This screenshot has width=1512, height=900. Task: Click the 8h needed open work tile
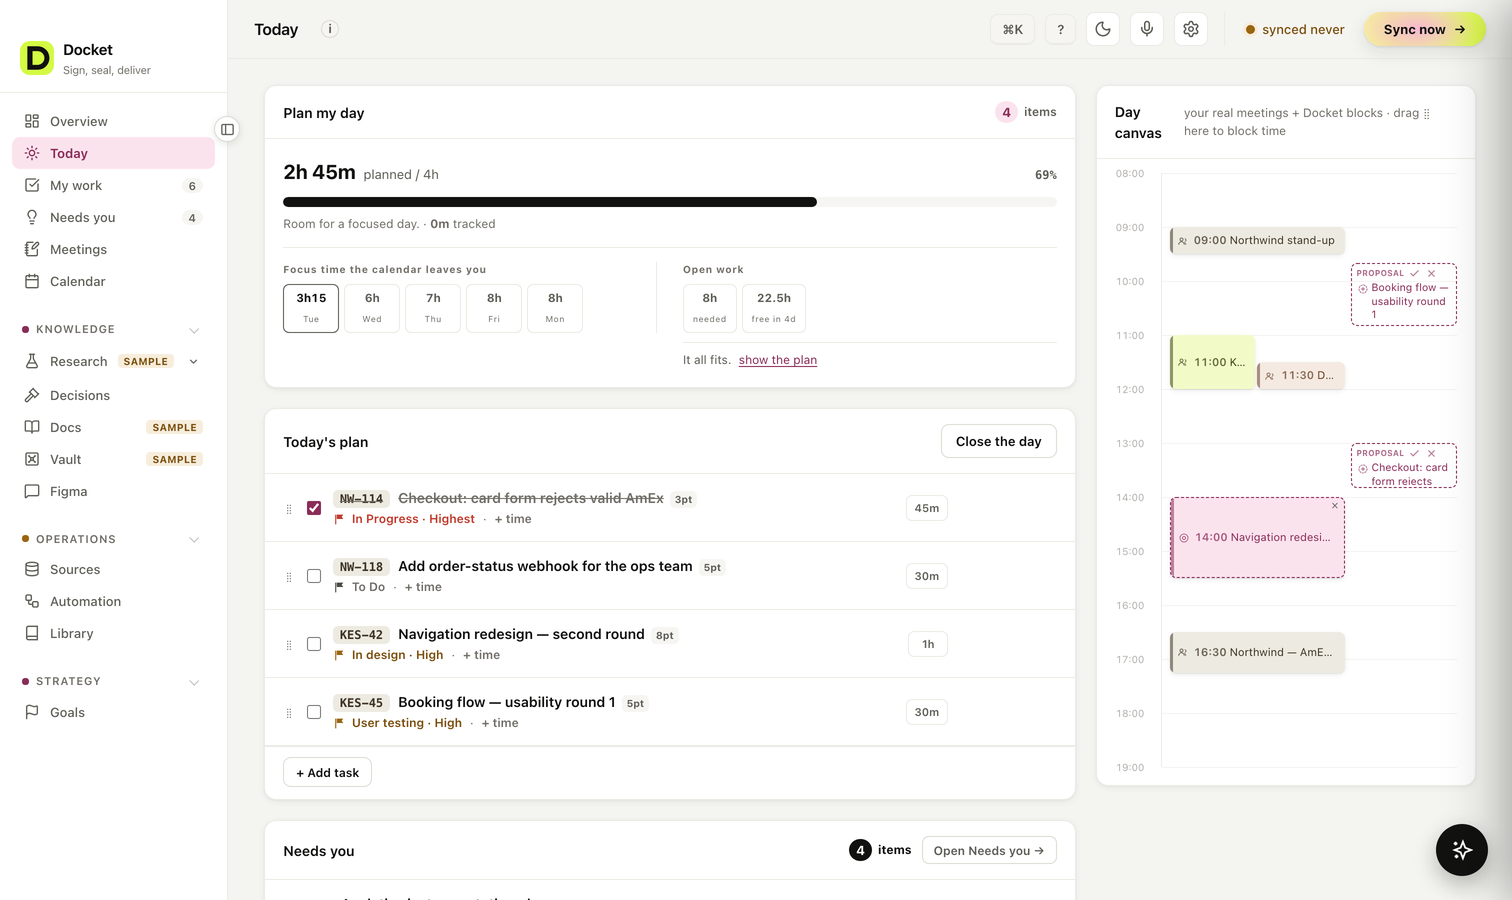[710, 308]
